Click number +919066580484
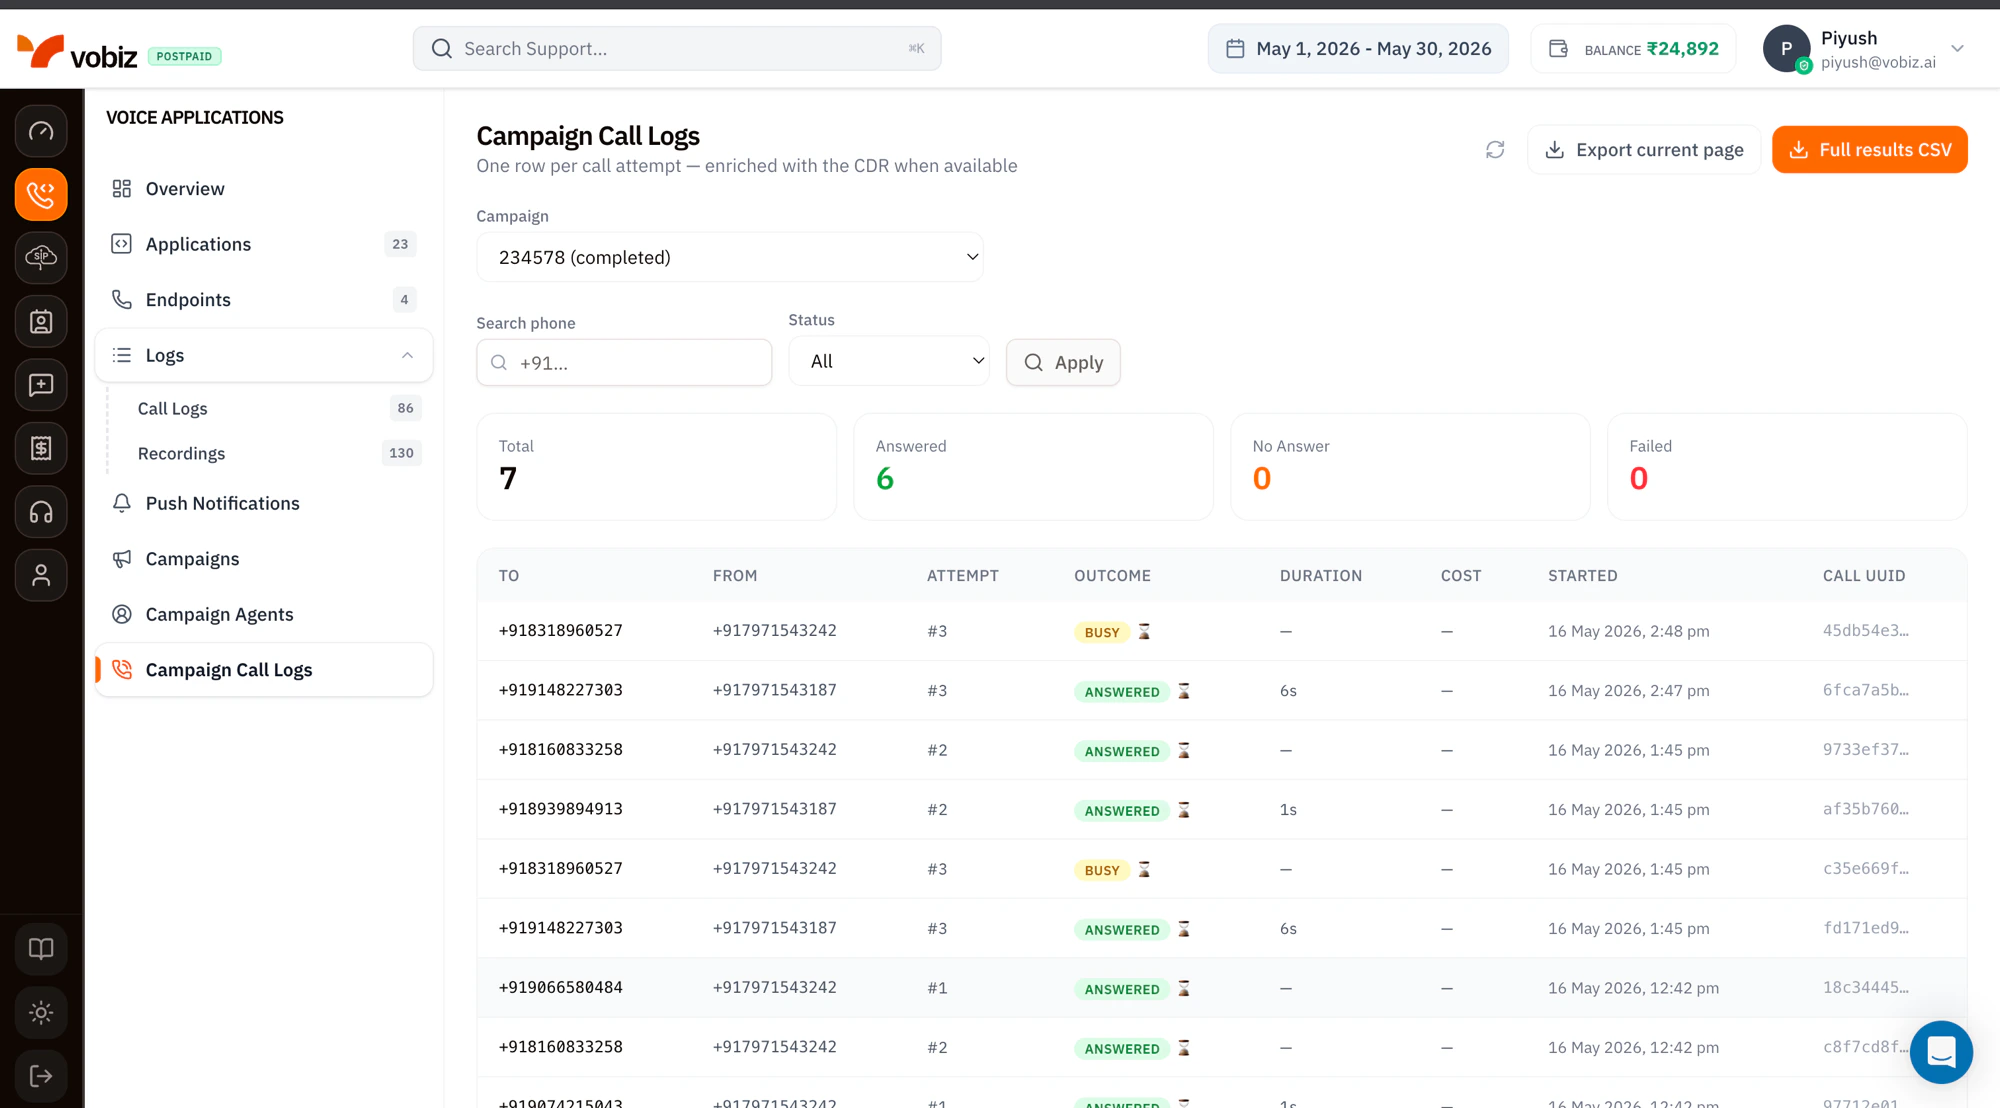The image size is (2000, 1108). tap(560, 987)
